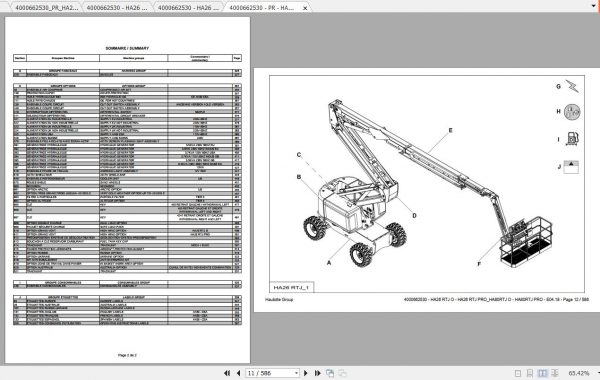Click the label icon marked J
Viewport: 600px width, 380px height.
point(571,167)
